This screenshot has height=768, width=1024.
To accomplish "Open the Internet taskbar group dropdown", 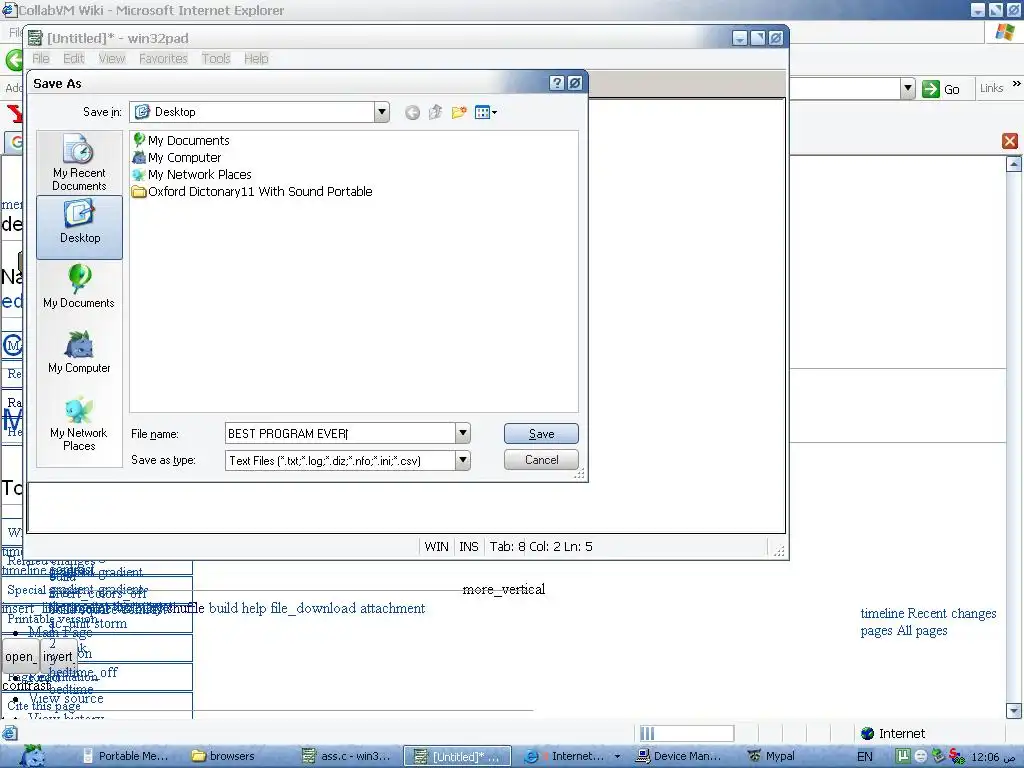I will tap(617, 756).
